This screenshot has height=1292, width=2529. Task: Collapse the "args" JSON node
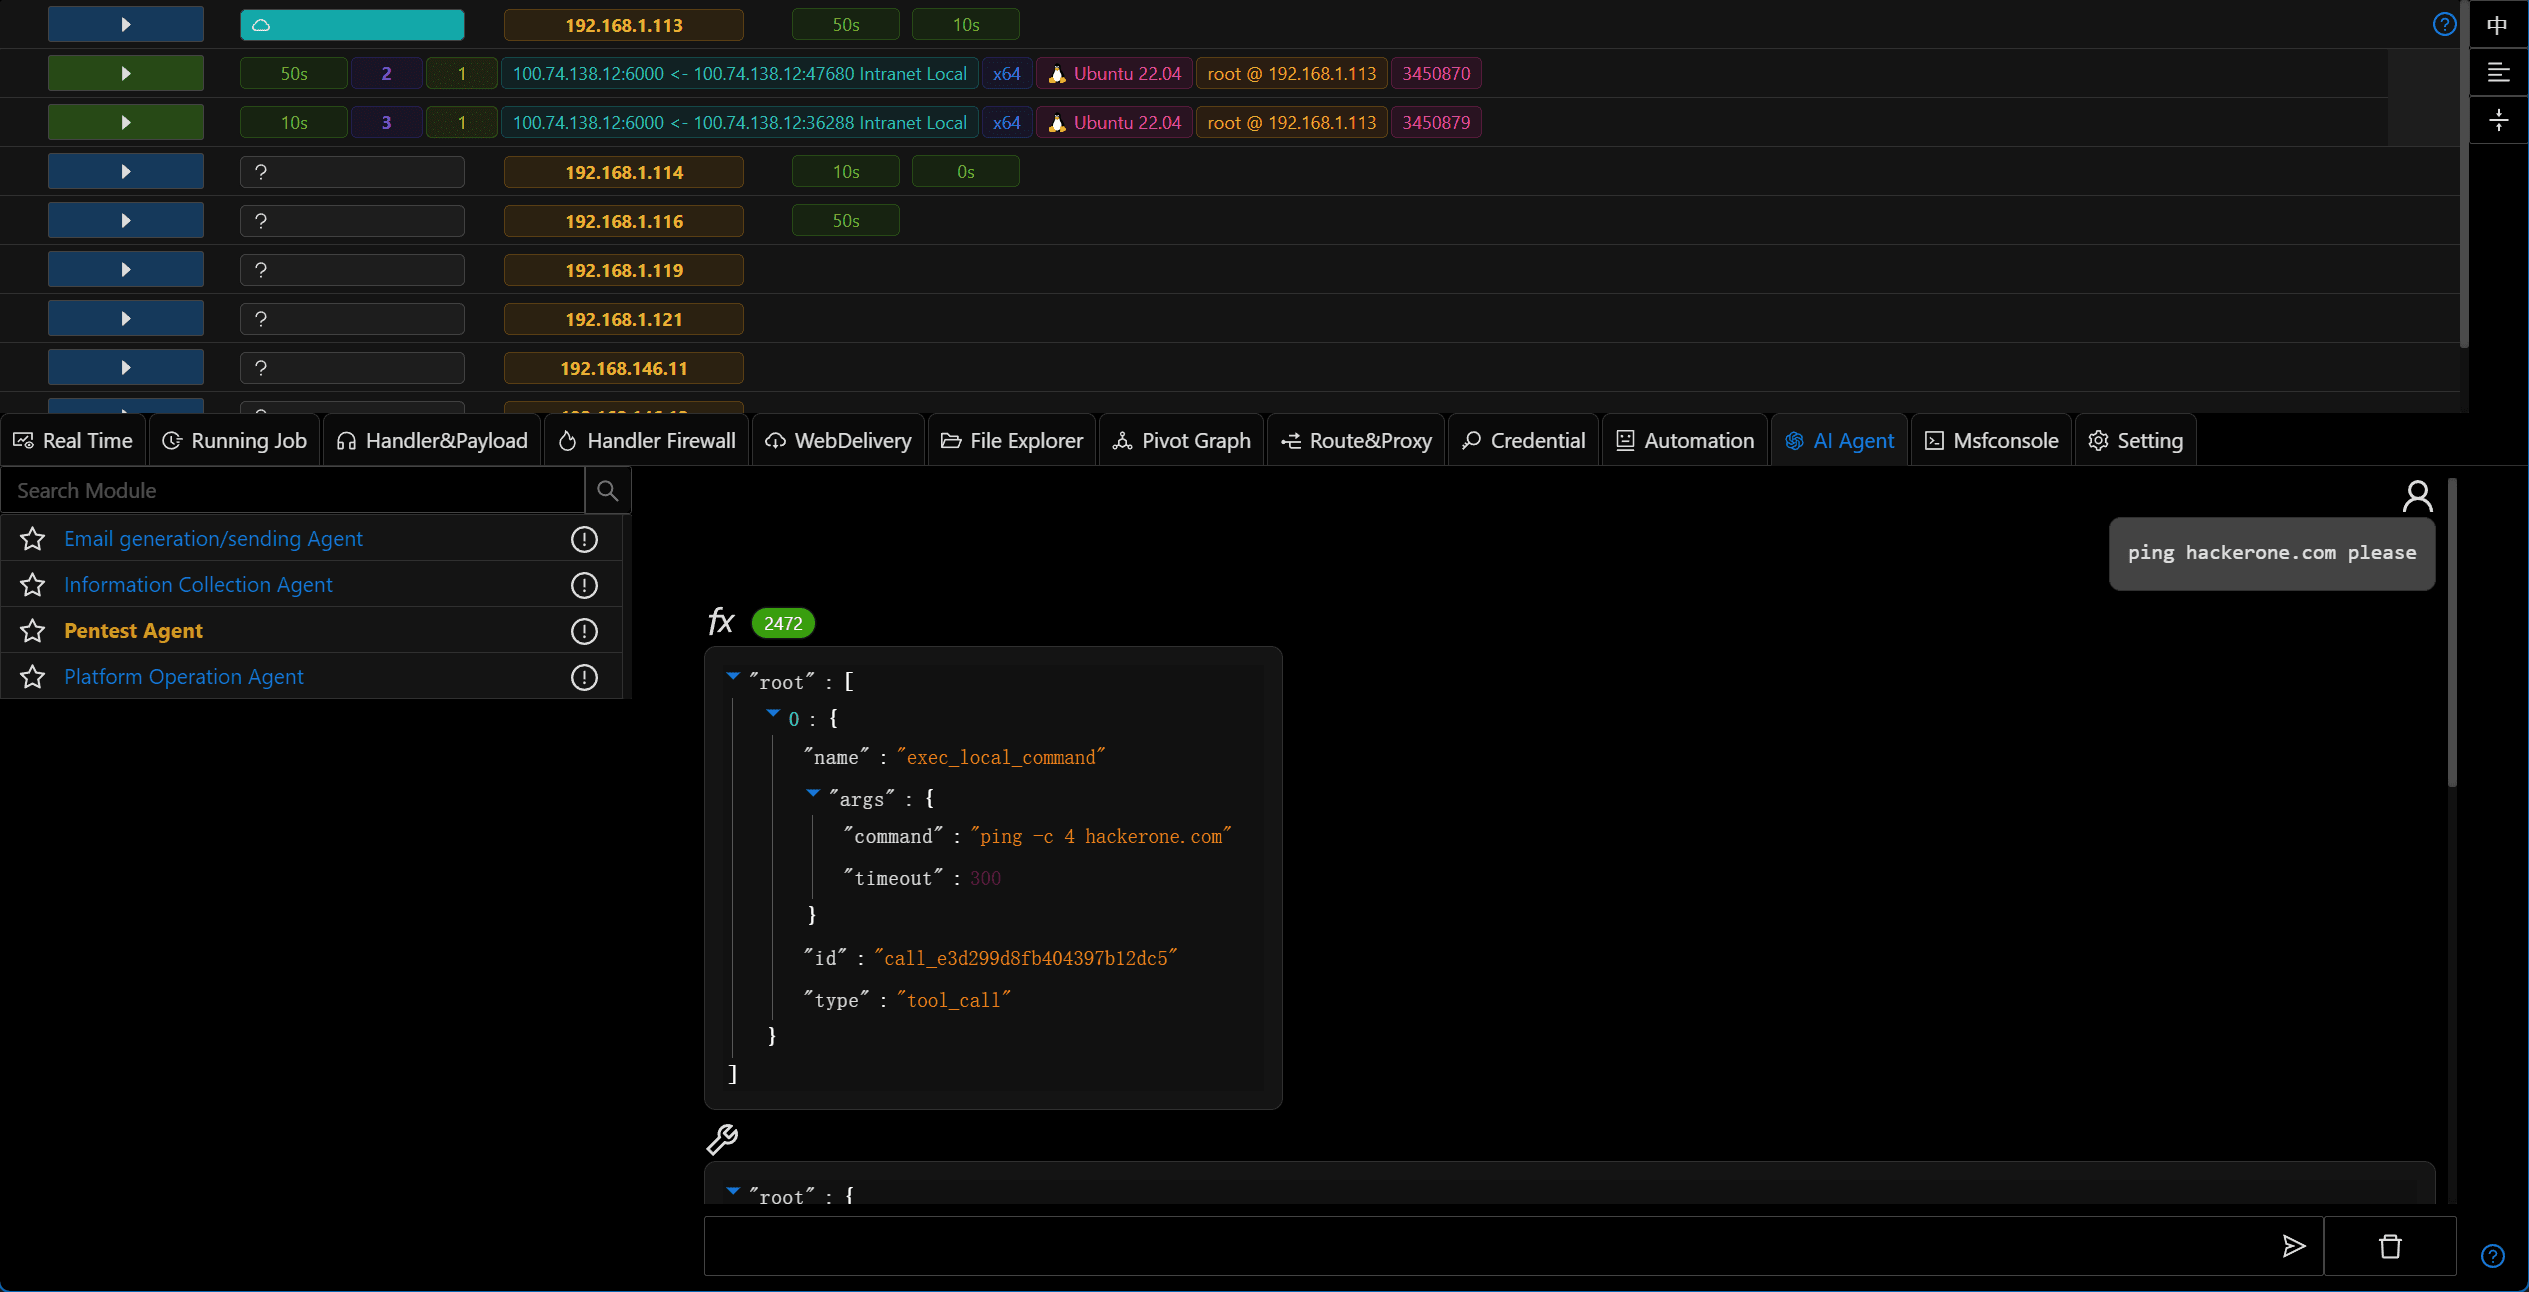[x=813, y=793]
